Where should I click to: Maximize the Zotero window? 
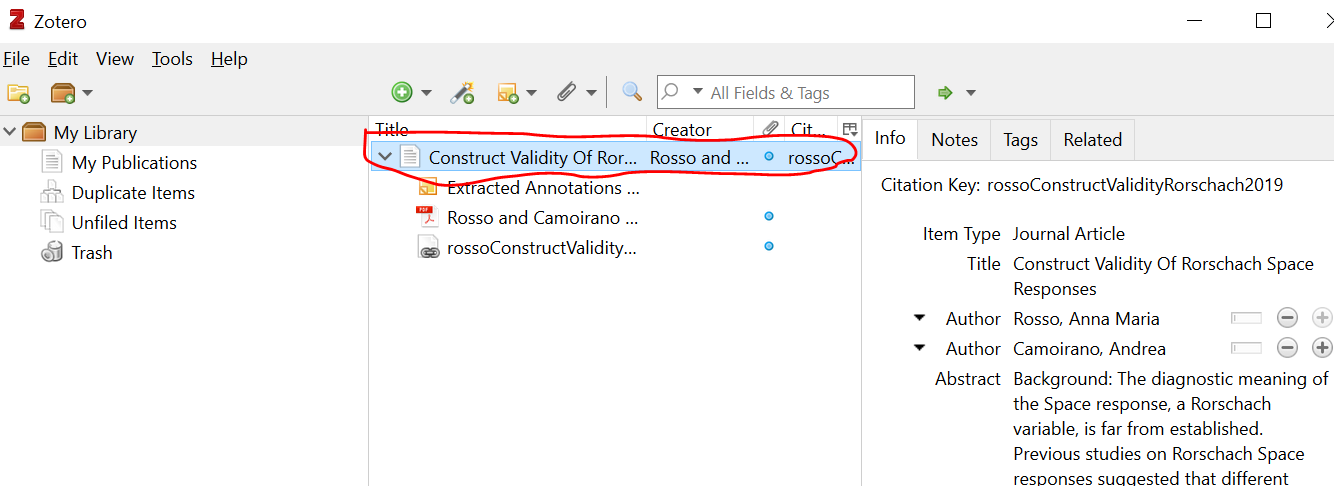point(1264,21)
